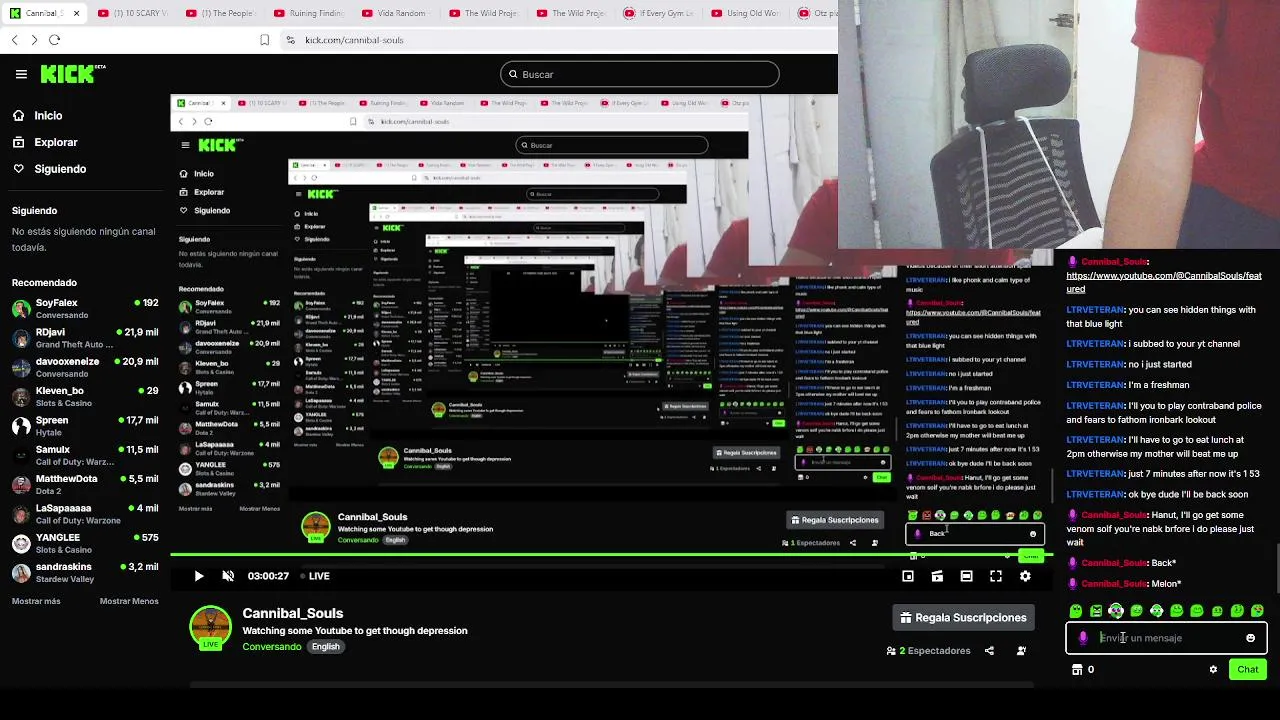
Task: Click the chat message input field
Action: 1166,638
